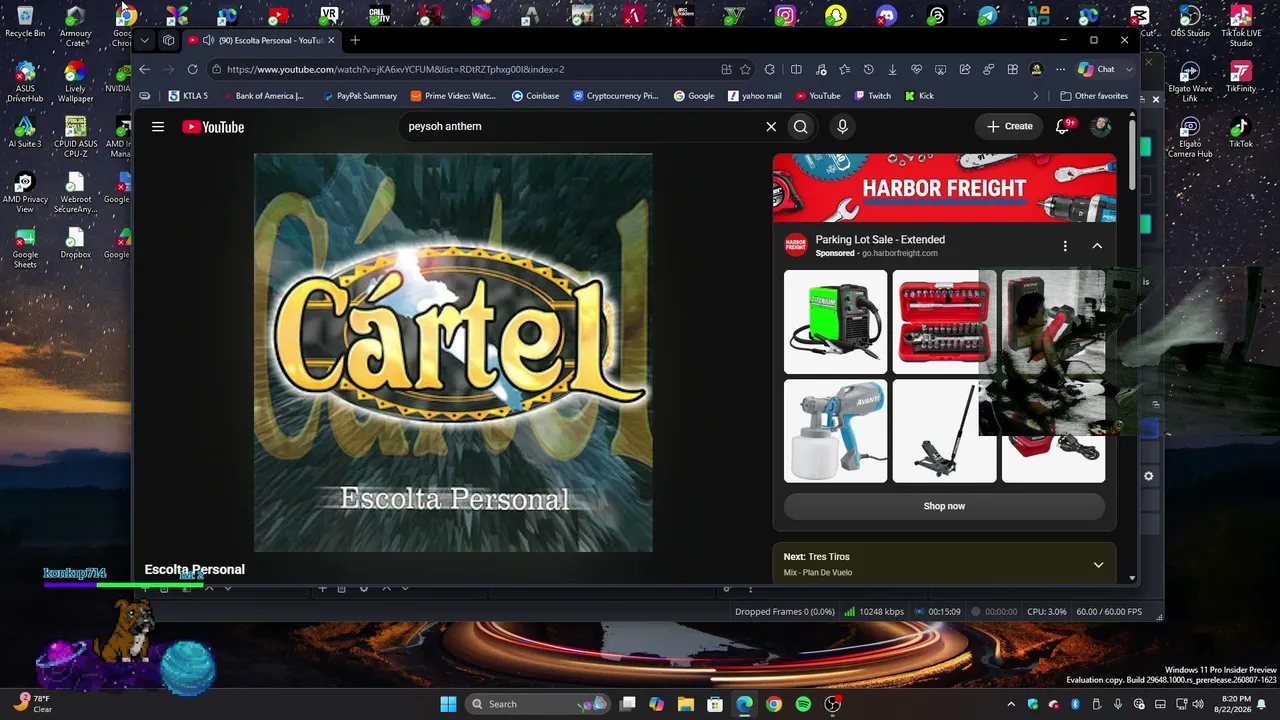Open Coinbase bookmark
This screenshot has width=1280, height=720.
tap(535, 96)
